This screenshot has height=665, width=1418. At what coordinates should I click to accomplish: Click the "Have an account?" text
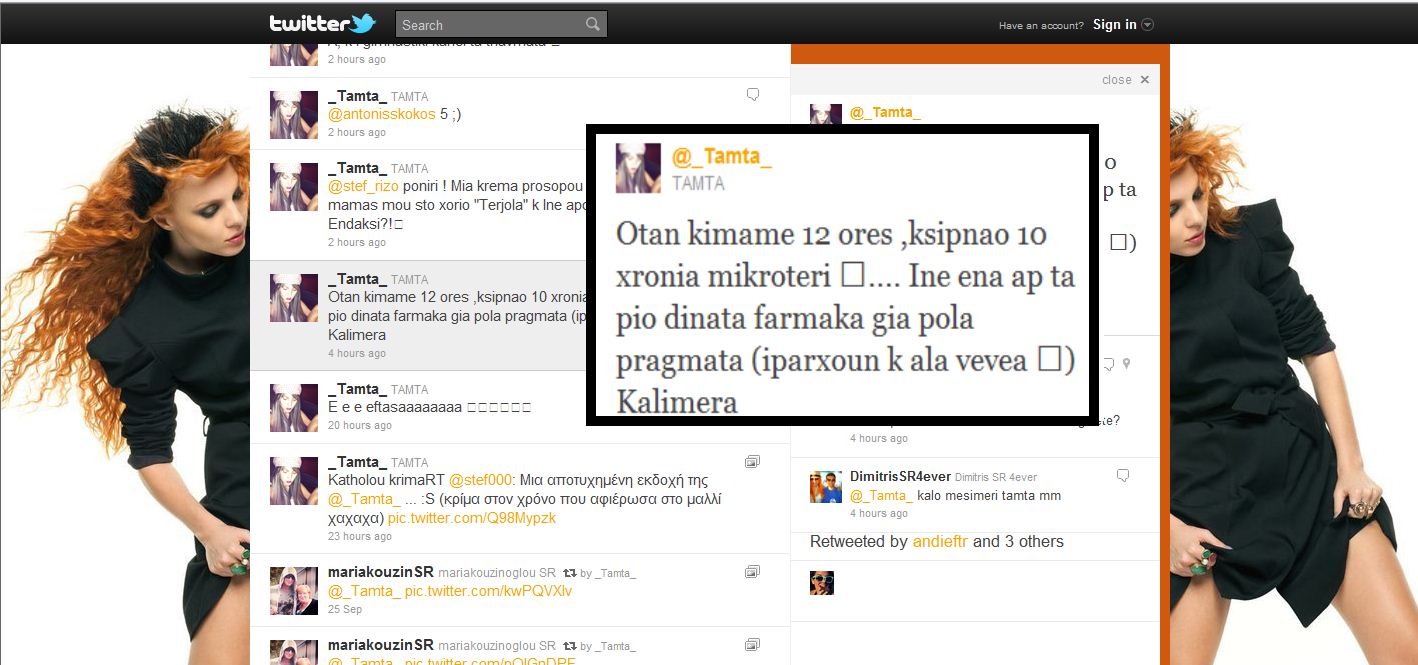pyautogui.click(x=1041, y=26)
